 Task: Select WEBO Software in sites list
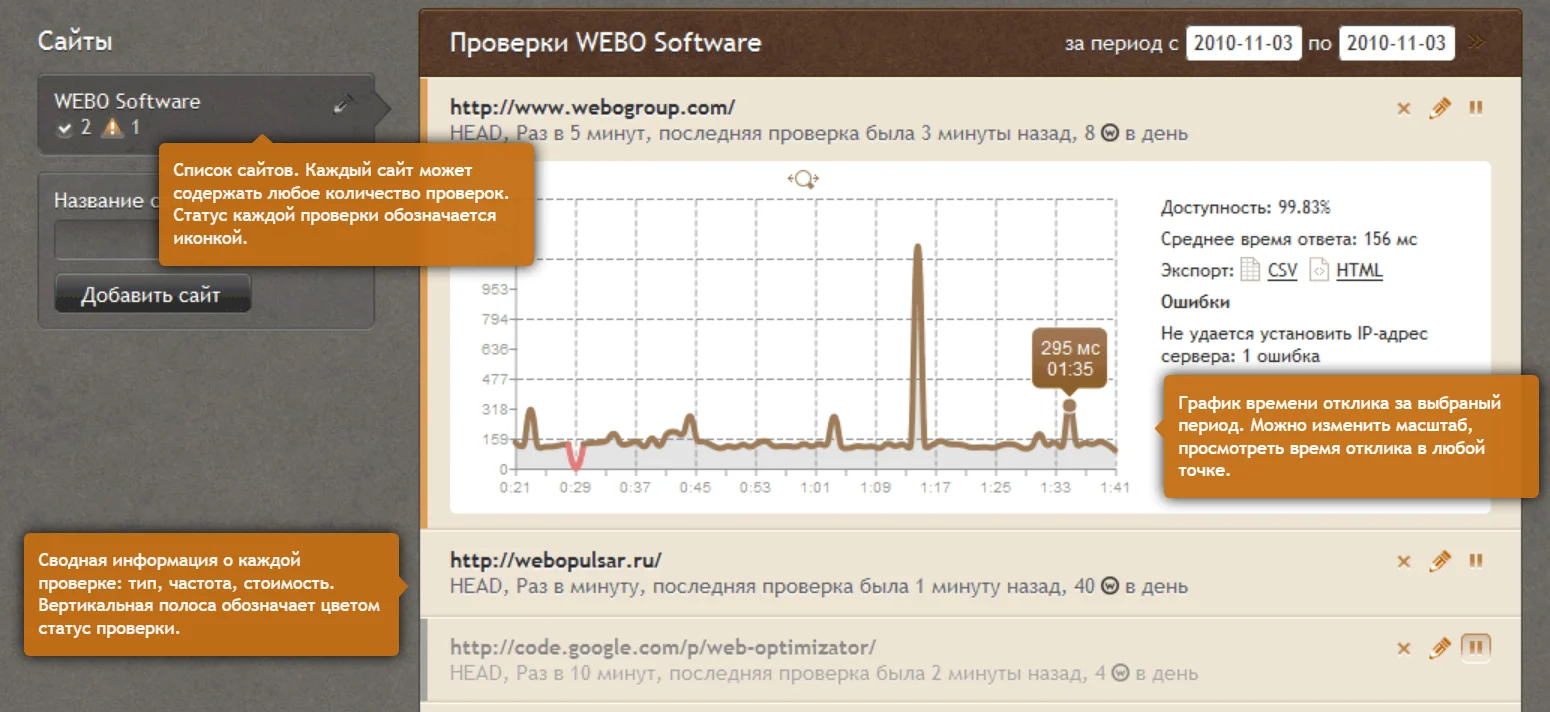pos(127,101)
